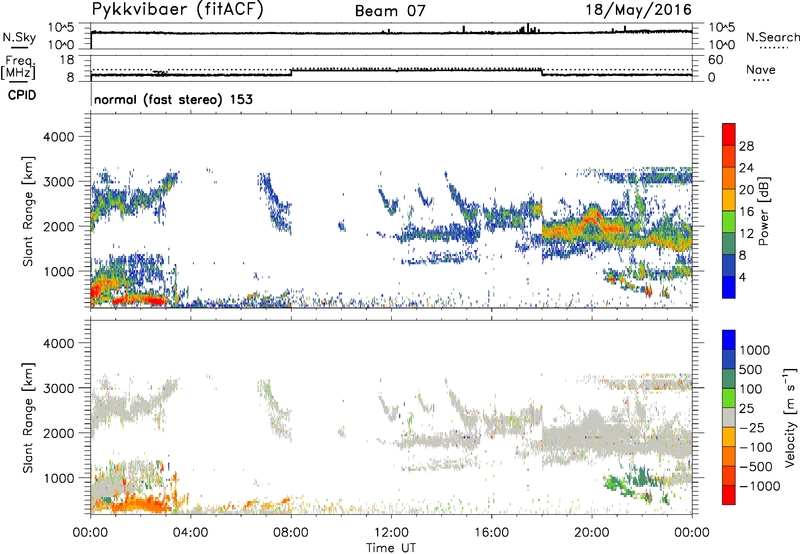Click the '1000' value on Velocity scale
800x554 pixels.
pos(755,350)
